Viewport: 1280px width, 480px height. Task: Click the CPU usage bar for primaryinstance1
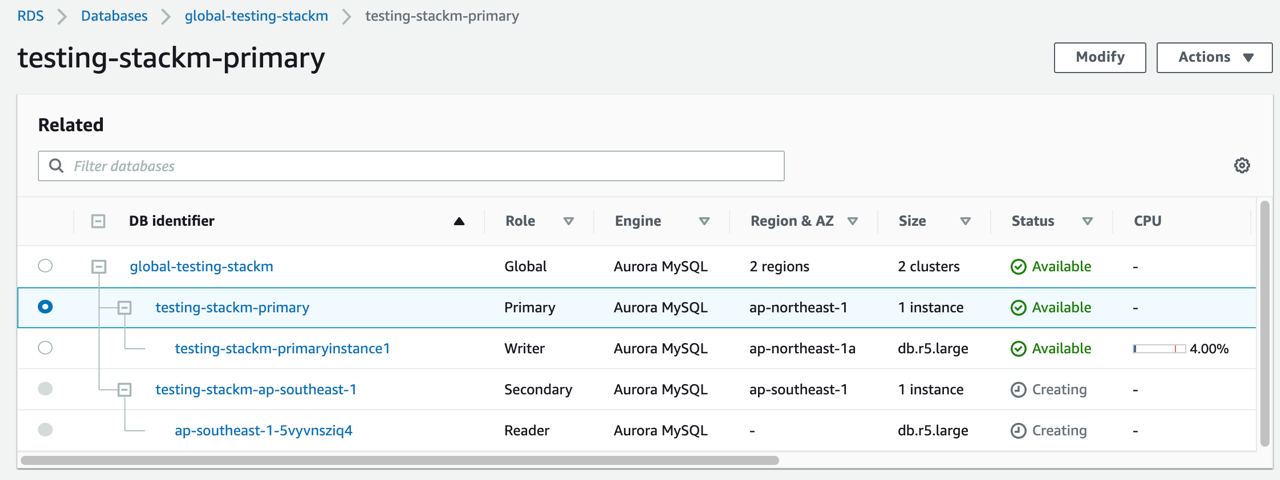click(1159, 349)
